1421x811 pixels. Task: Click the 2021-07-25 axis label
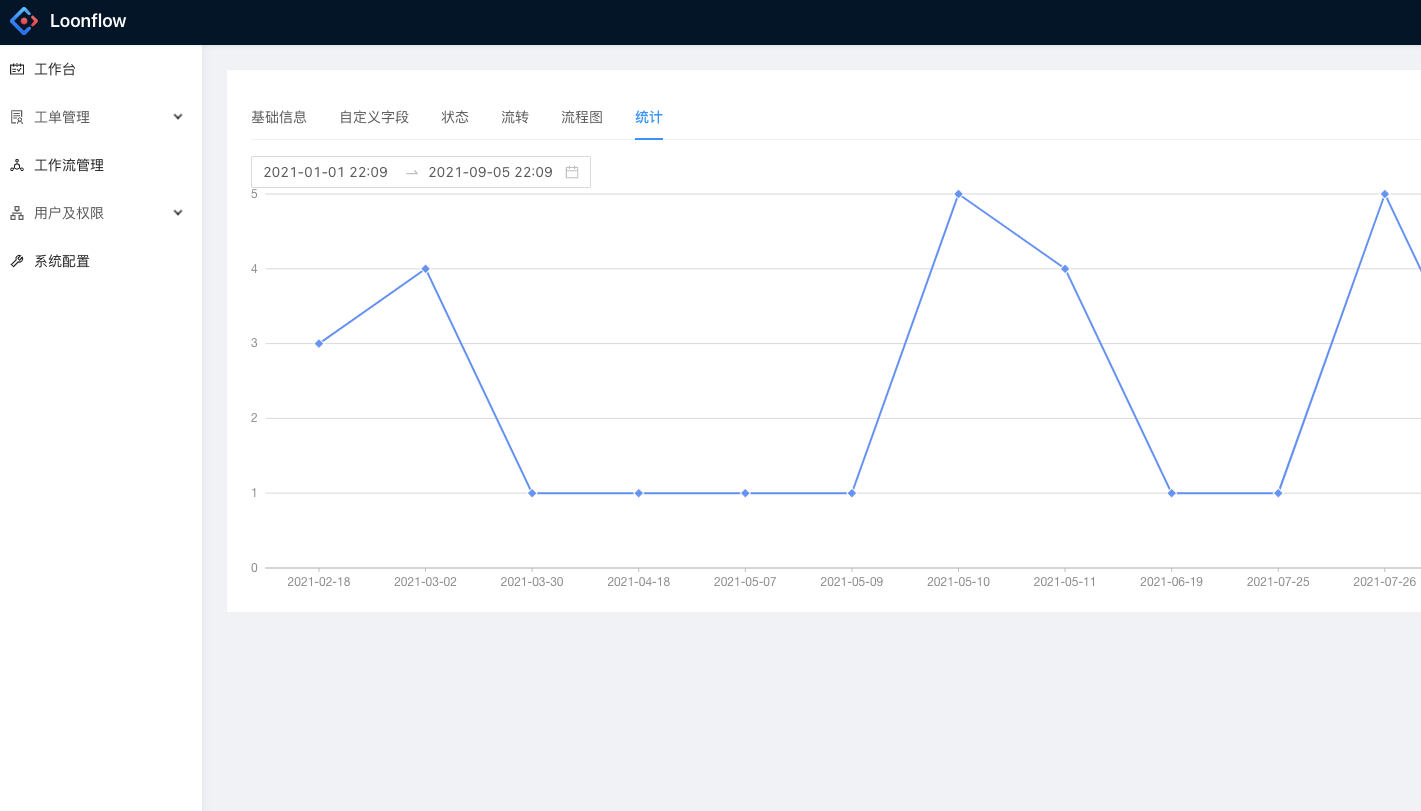(1278, 582)
